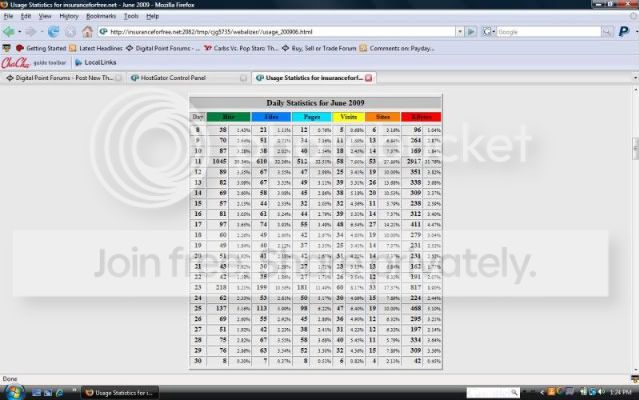Open the Bookmarks menu
Image resolution: width=639 pixels, height=400 pixels.
[101, 16]
